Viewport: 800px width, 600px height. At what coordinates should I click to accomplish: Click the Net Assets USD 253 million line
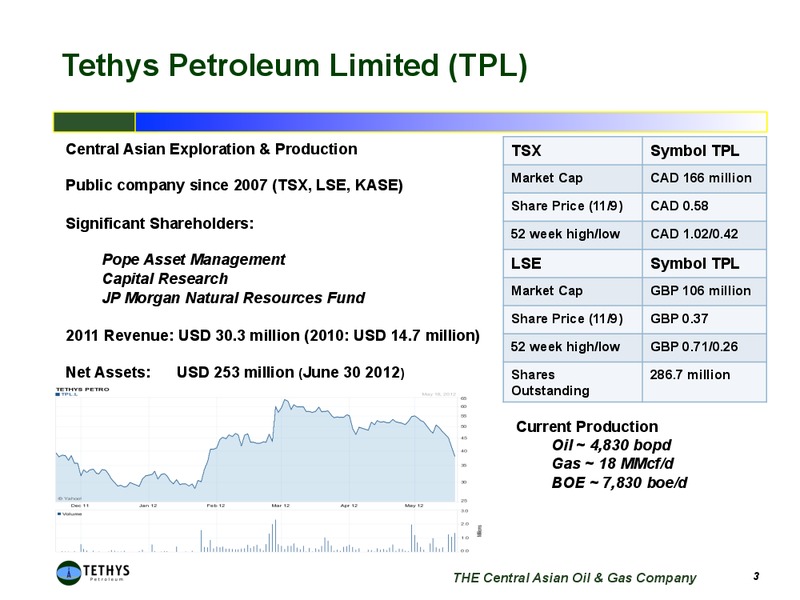[235, 372]
